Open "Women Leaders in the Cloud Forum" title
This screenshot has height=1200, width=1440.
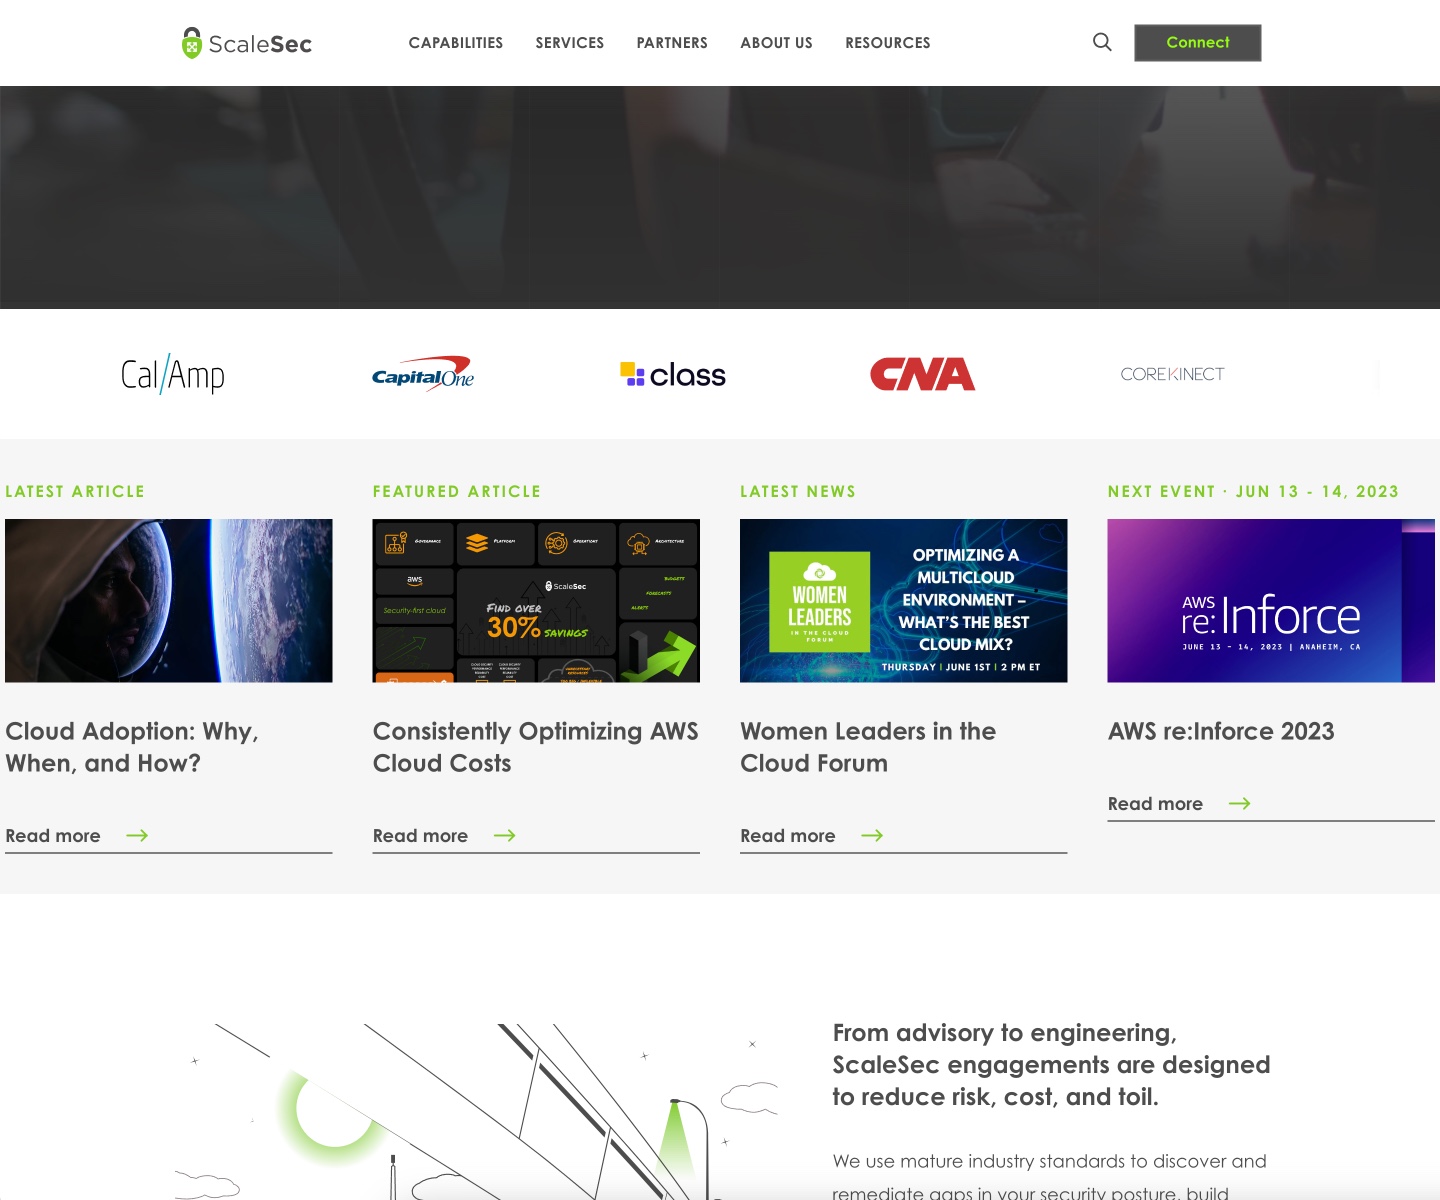pos(868,747)
